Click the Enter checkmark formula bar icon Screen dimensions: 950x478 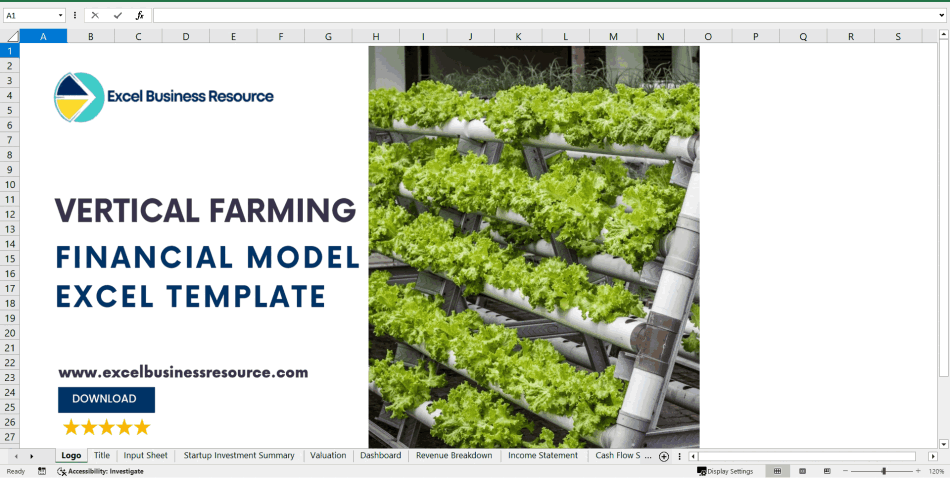coord(118,15)
